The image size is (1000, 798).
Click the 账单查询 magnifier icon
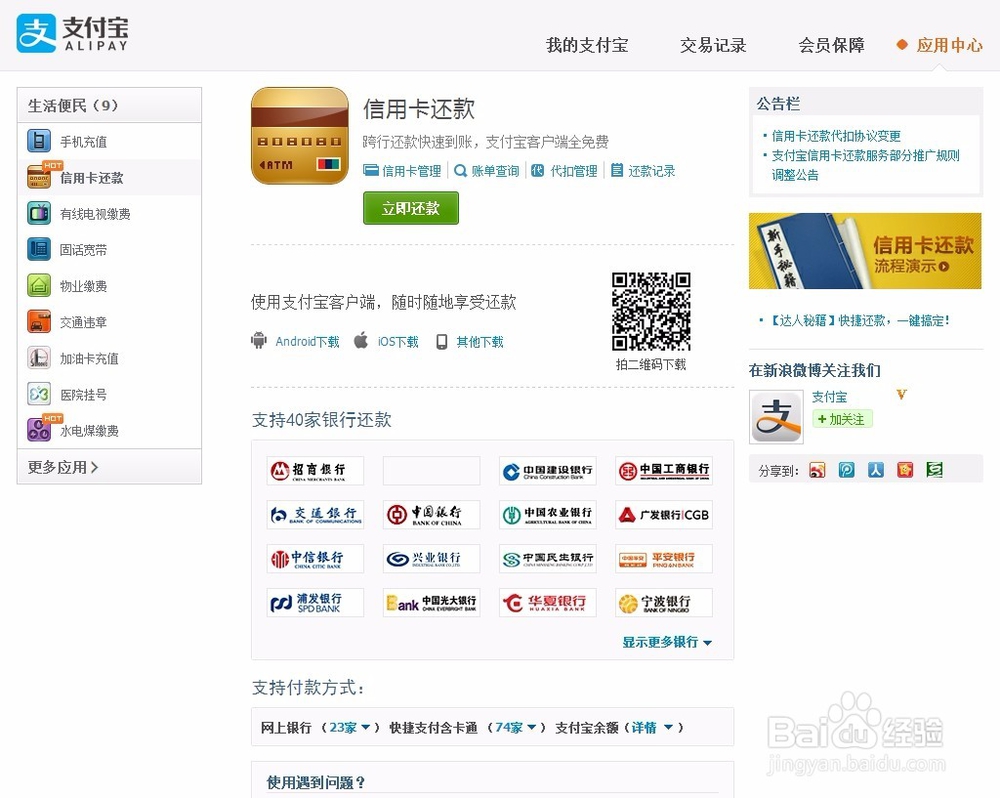[460, 170]
